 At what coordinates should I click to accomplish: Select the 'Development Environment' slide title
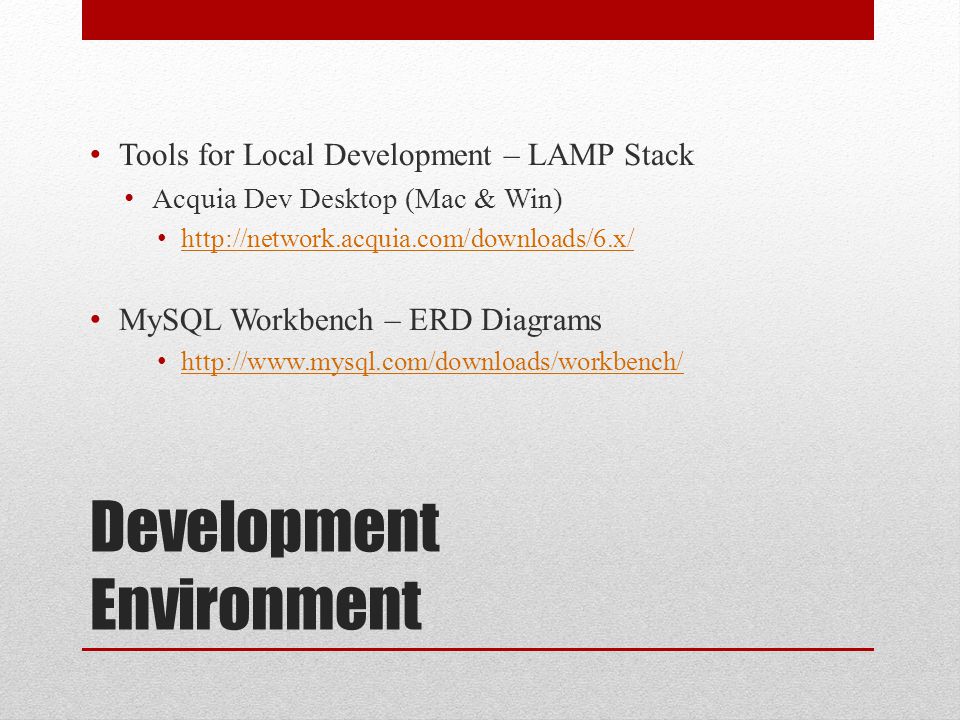[265, 565]
